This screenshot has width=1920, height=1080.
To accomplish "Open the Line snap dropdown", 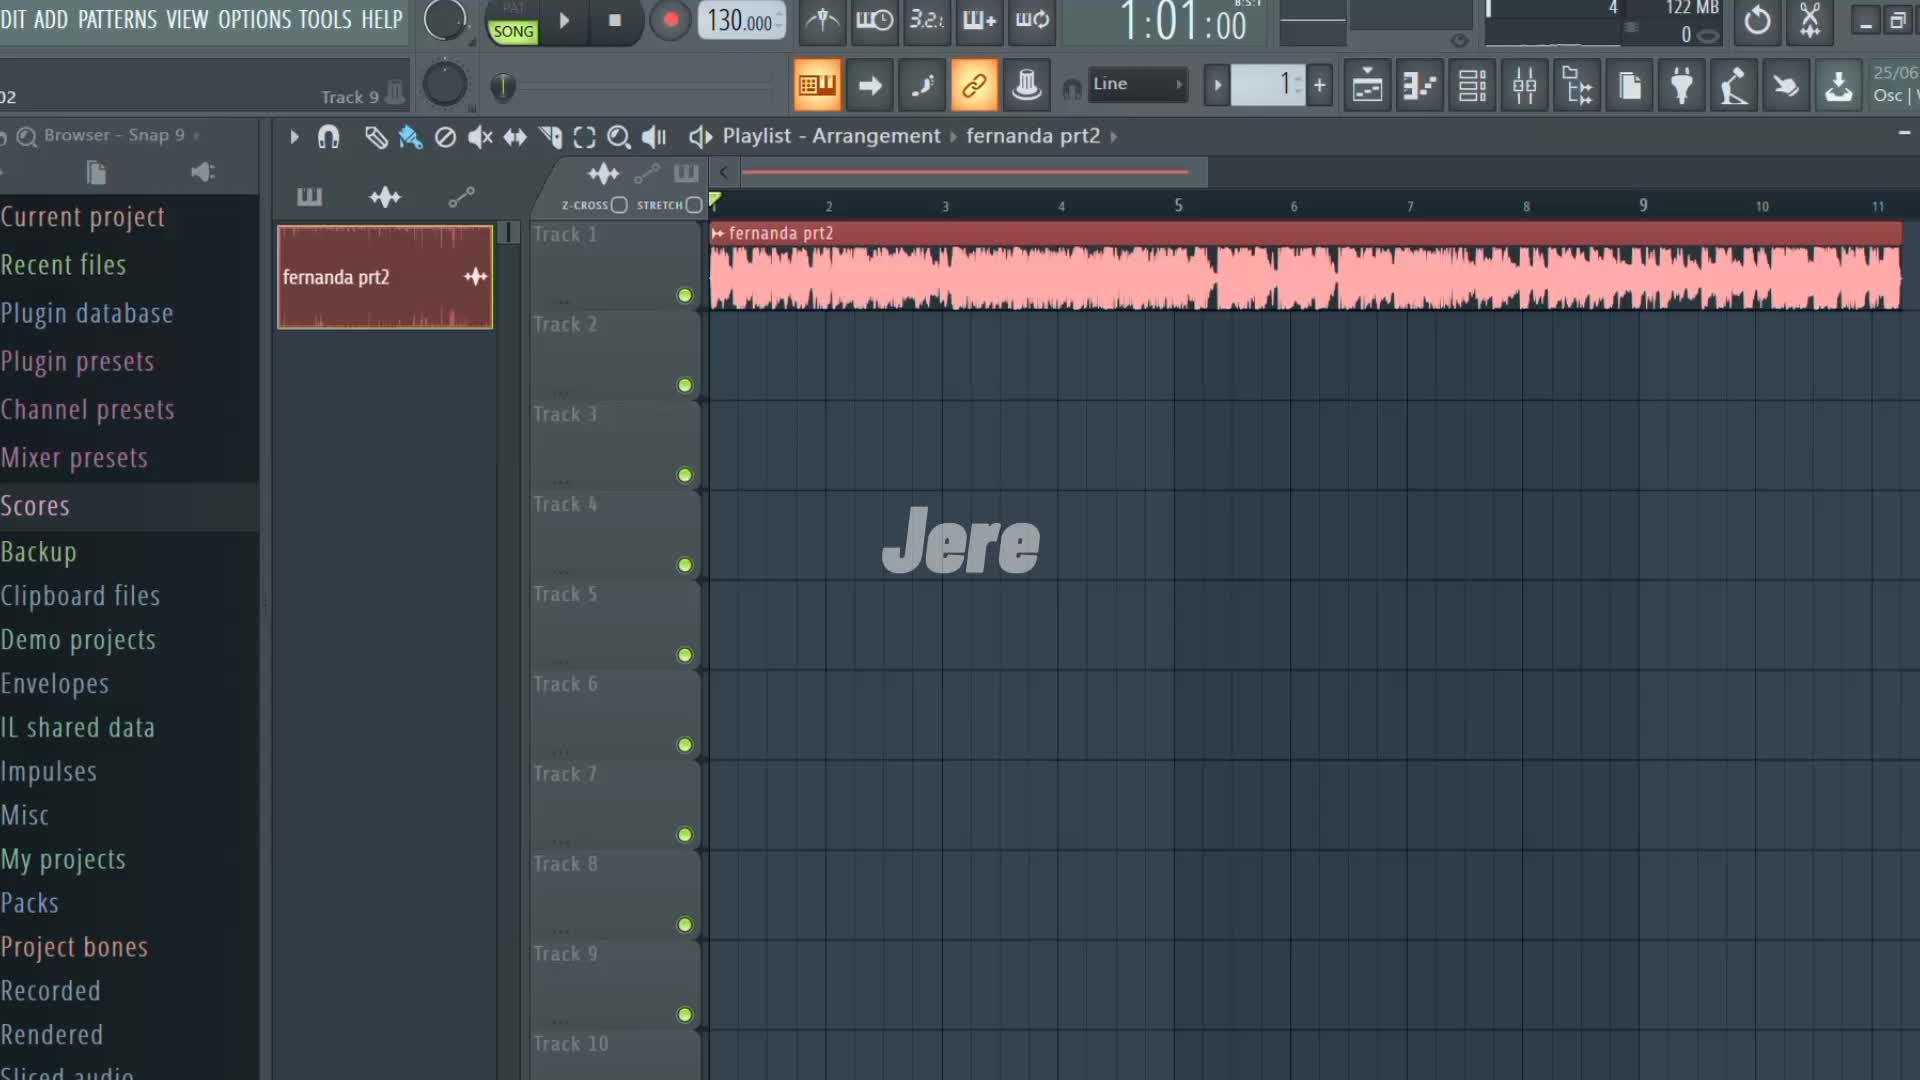I will pyautogui.click(x=1138, y=84).
